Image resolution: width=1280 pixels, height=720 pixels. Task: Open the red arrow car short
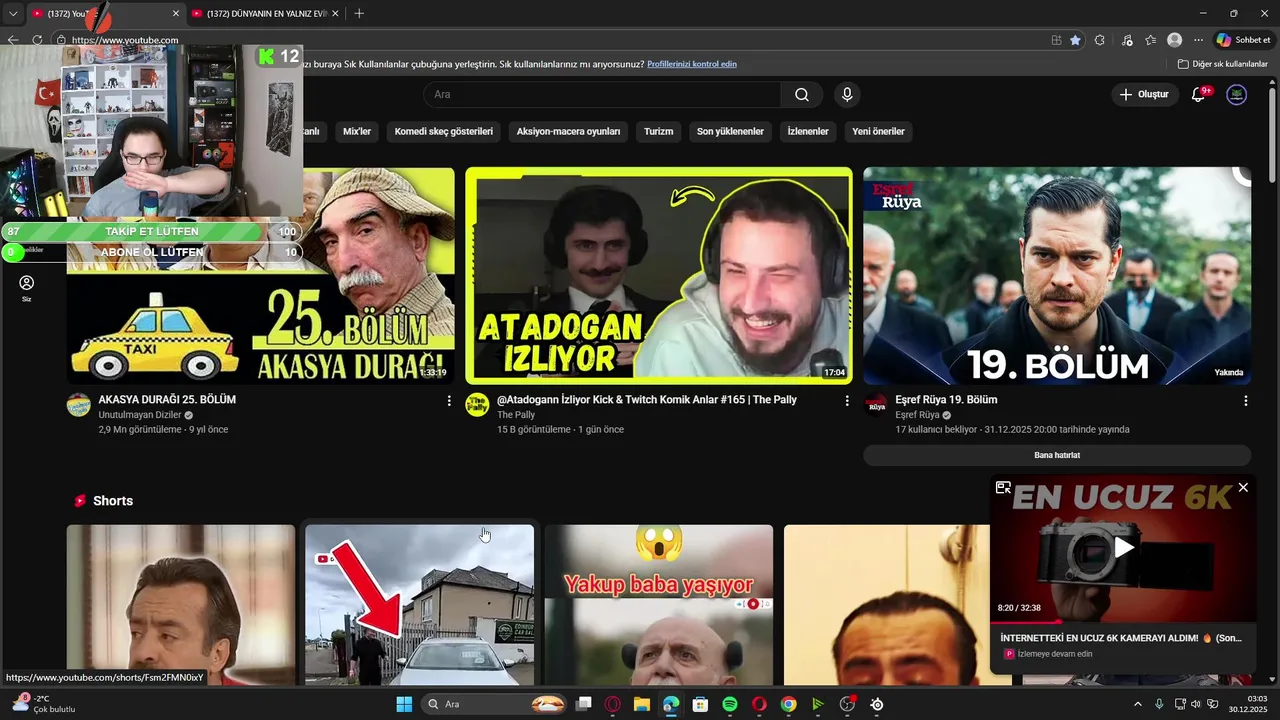pyautogui.click(x=419, y=604)
